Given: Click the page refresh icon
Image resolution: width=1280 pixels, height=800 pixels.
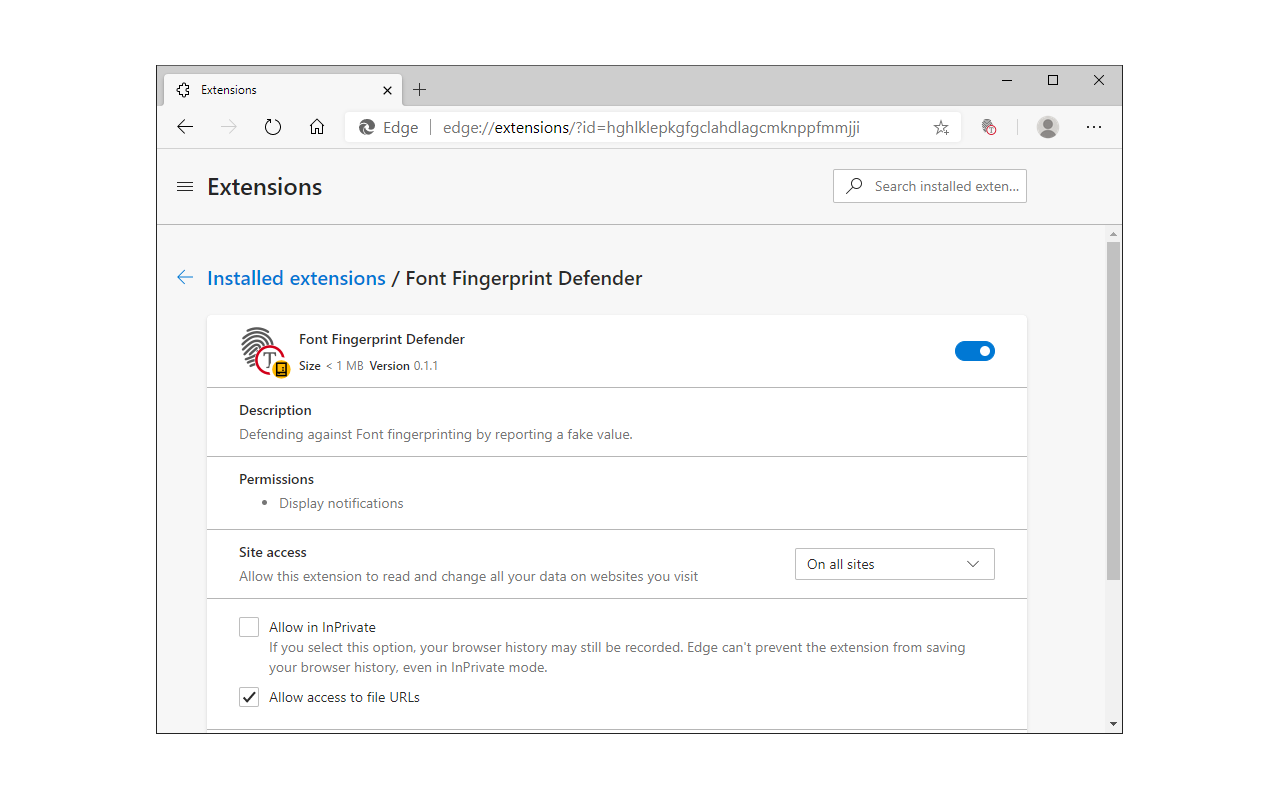Looking at the screenshot, I should (x=273, y=127).
